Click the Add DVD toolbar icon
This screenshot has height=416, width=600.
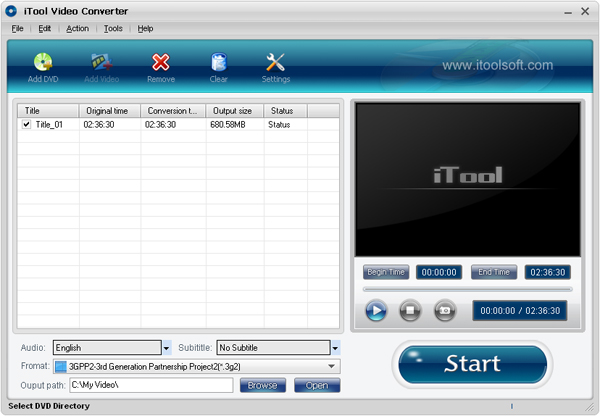coord(43,62)
